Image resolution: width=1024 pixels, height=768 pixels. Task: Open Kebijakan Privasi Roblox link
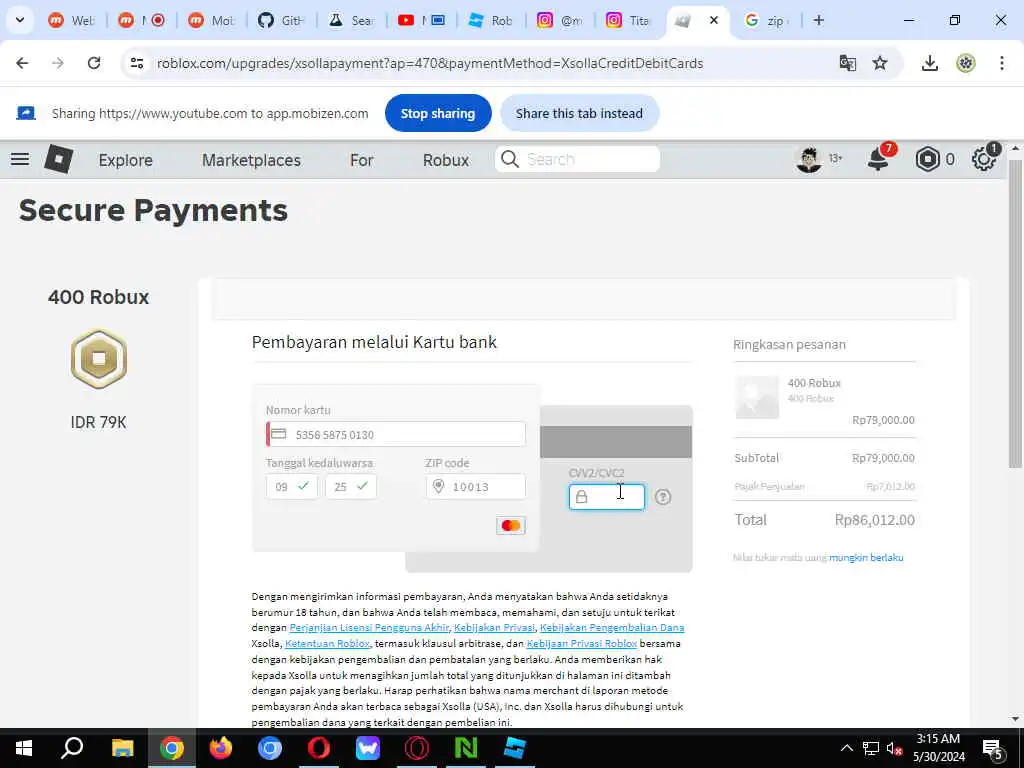click(581, 643)
